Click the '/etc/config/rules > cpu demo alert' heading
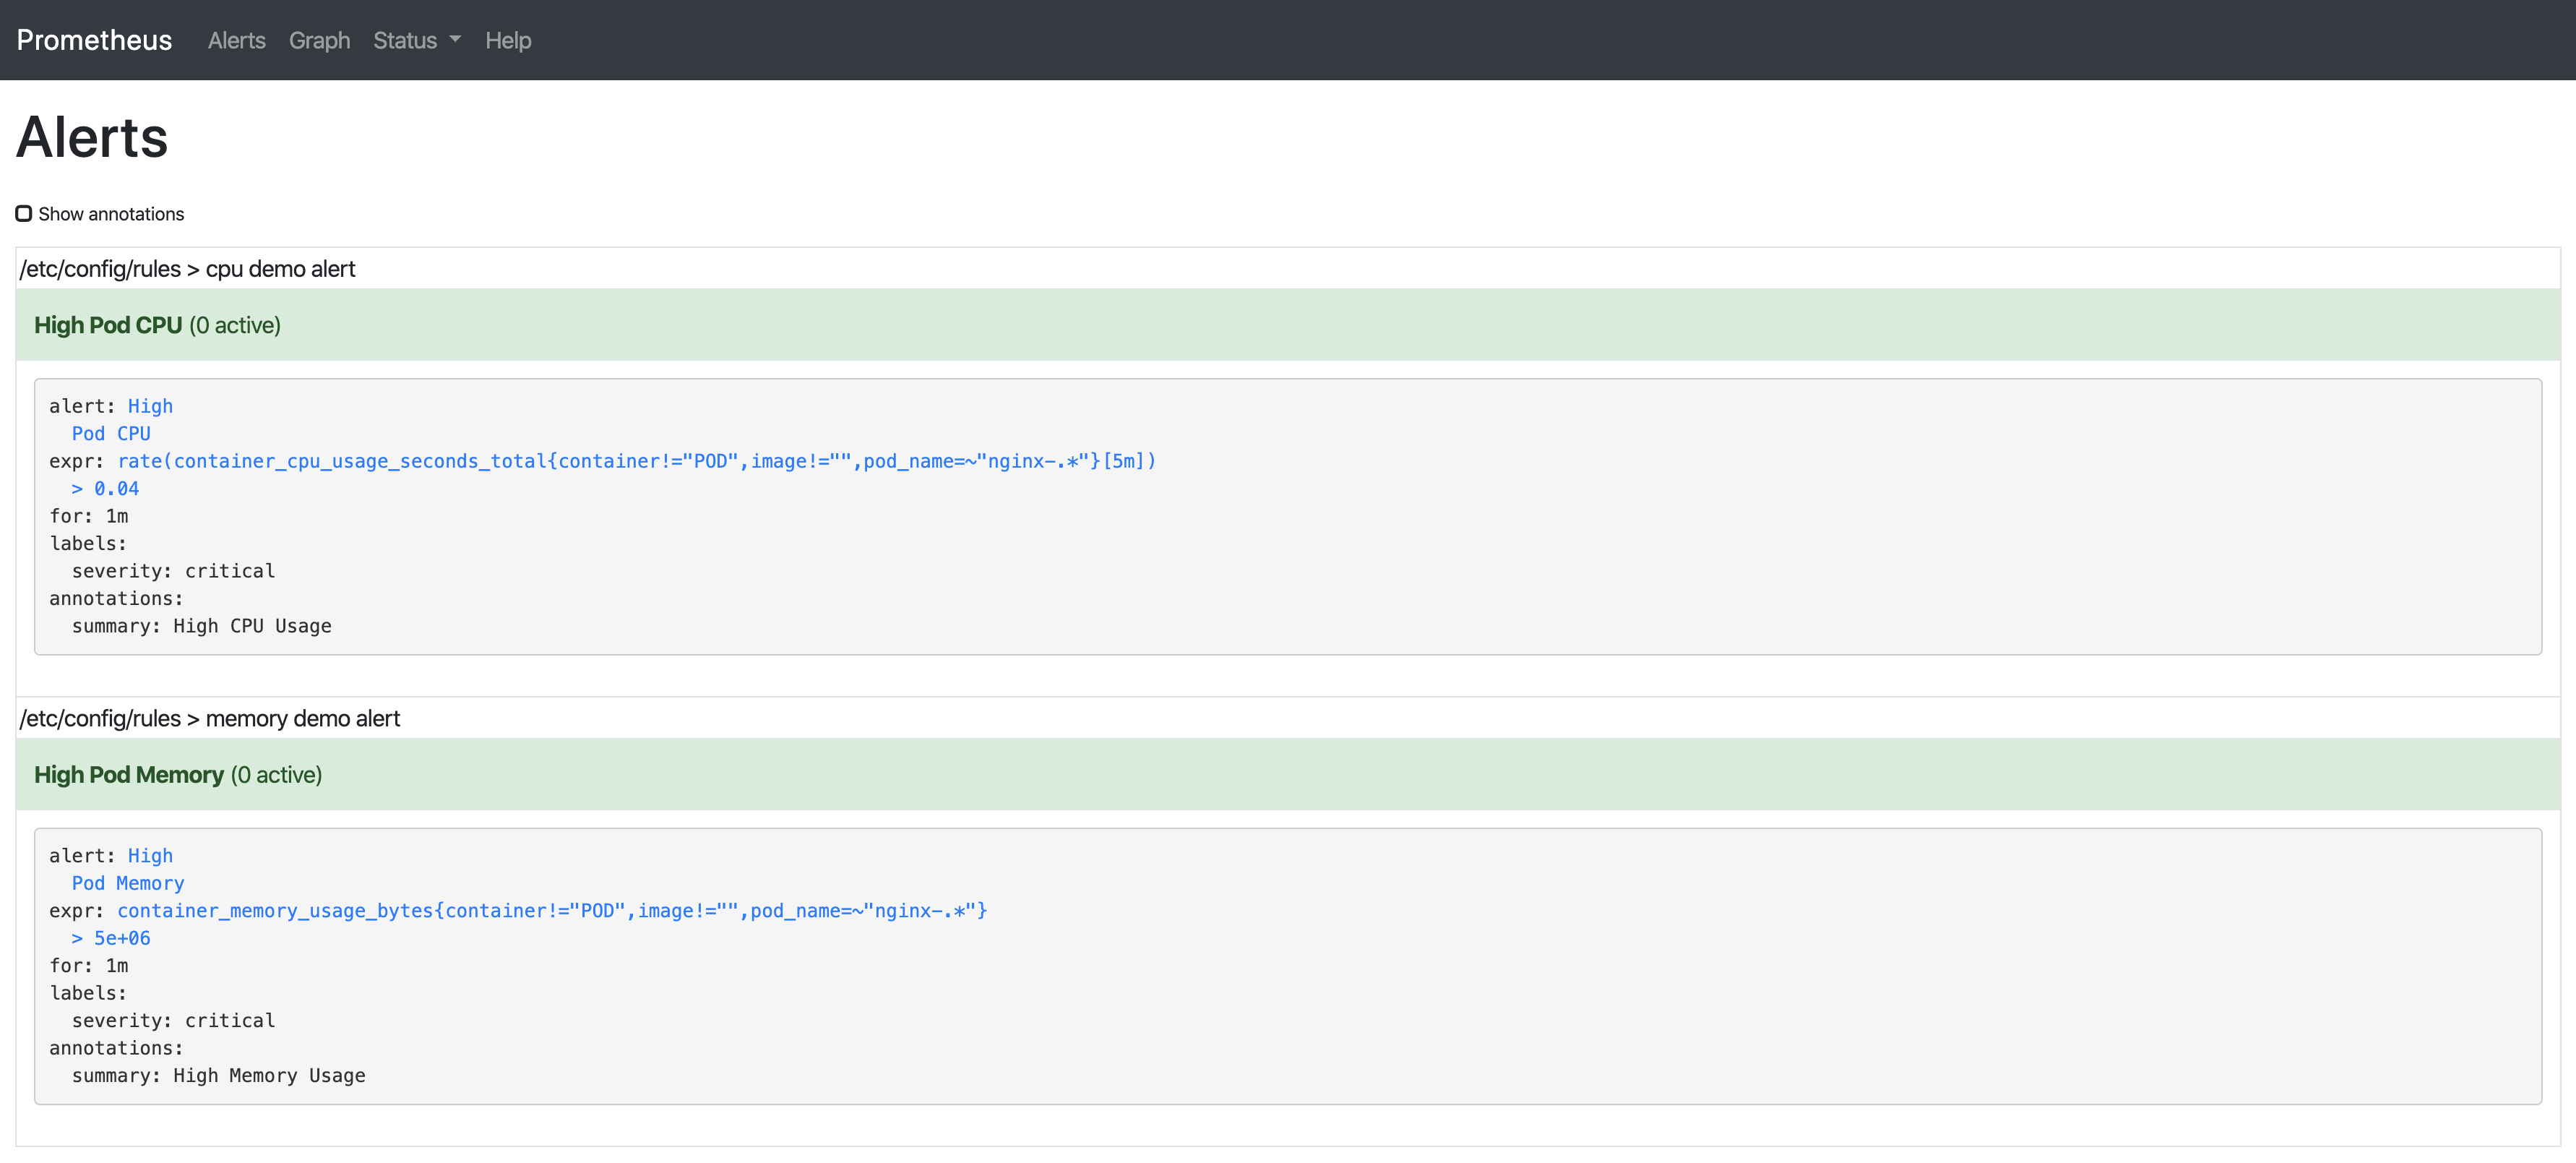 pyautogui.click(x=187, y=269)
